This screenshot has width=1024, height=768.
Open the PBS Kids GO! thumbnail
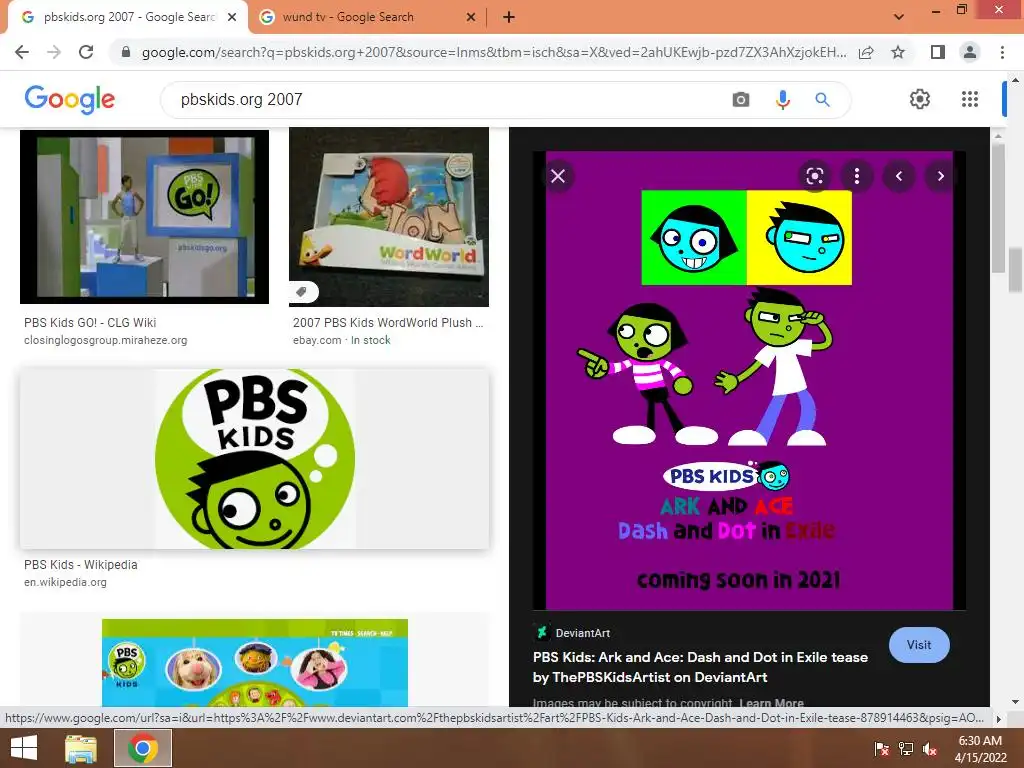144,217
